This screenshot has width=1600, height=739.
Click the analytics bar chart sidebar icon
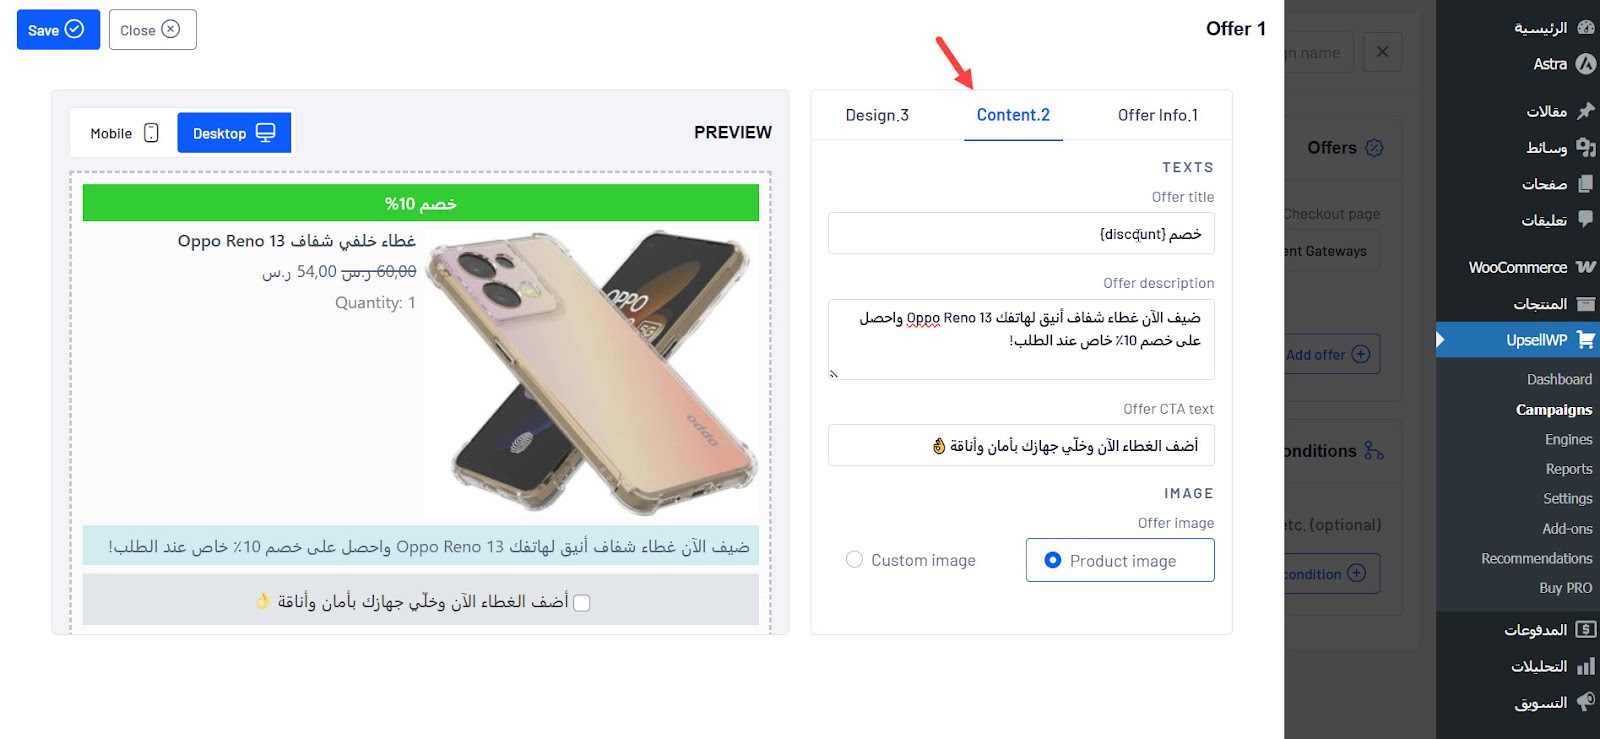coord(1586,666)
